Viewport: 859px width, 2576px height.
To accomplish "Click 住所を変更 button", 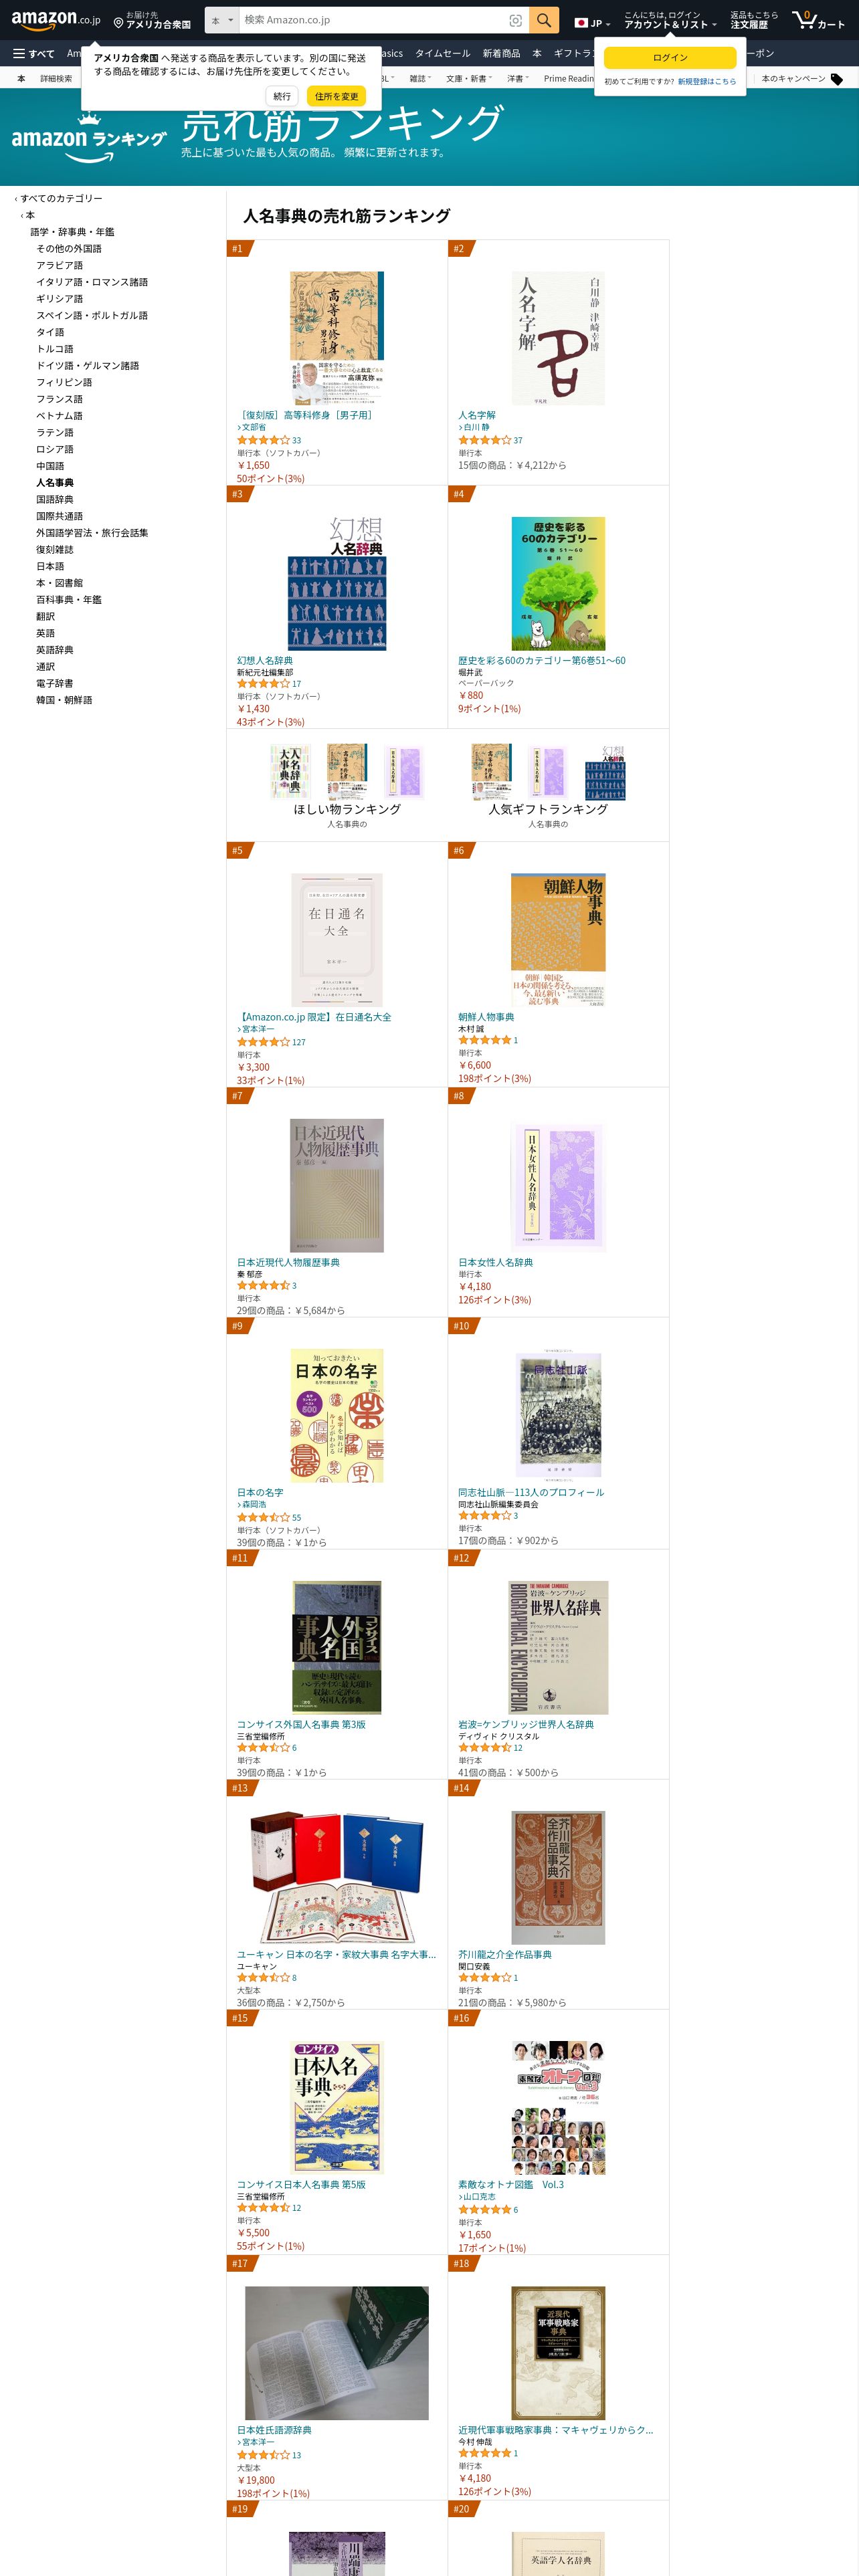I will 337,96.
